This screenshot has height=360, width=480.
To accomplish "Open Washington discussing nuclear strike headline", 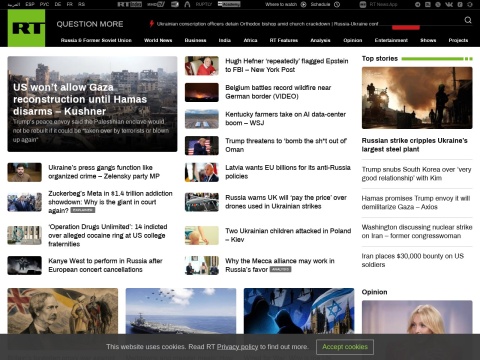I will pos(417,232).
